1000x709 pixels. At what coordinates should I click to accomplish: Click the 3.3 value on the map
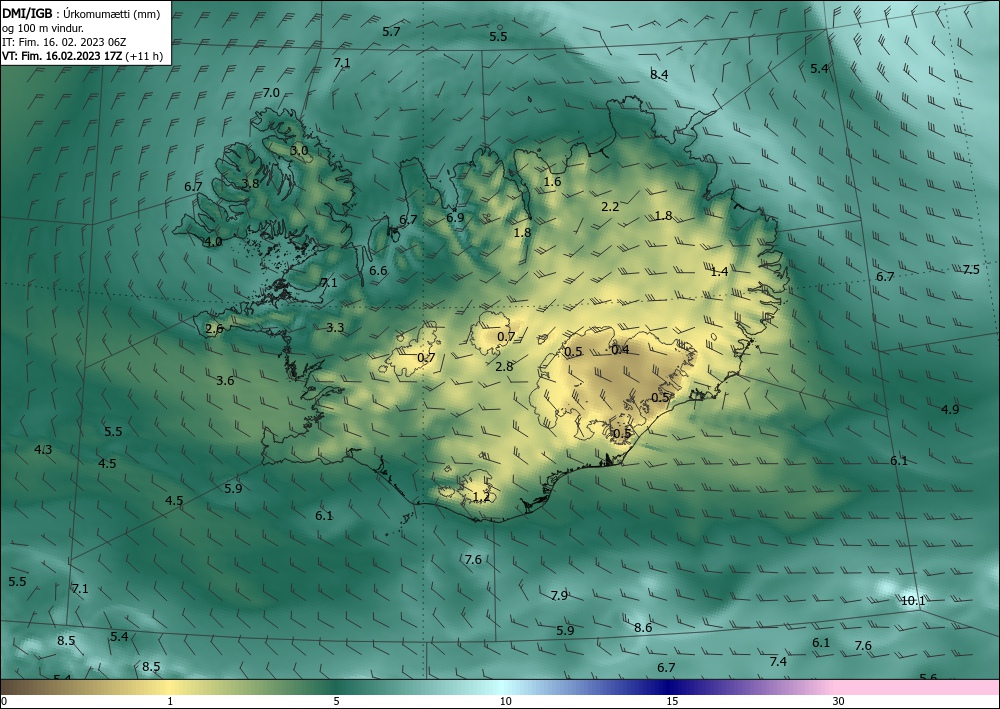pos(335,328)
